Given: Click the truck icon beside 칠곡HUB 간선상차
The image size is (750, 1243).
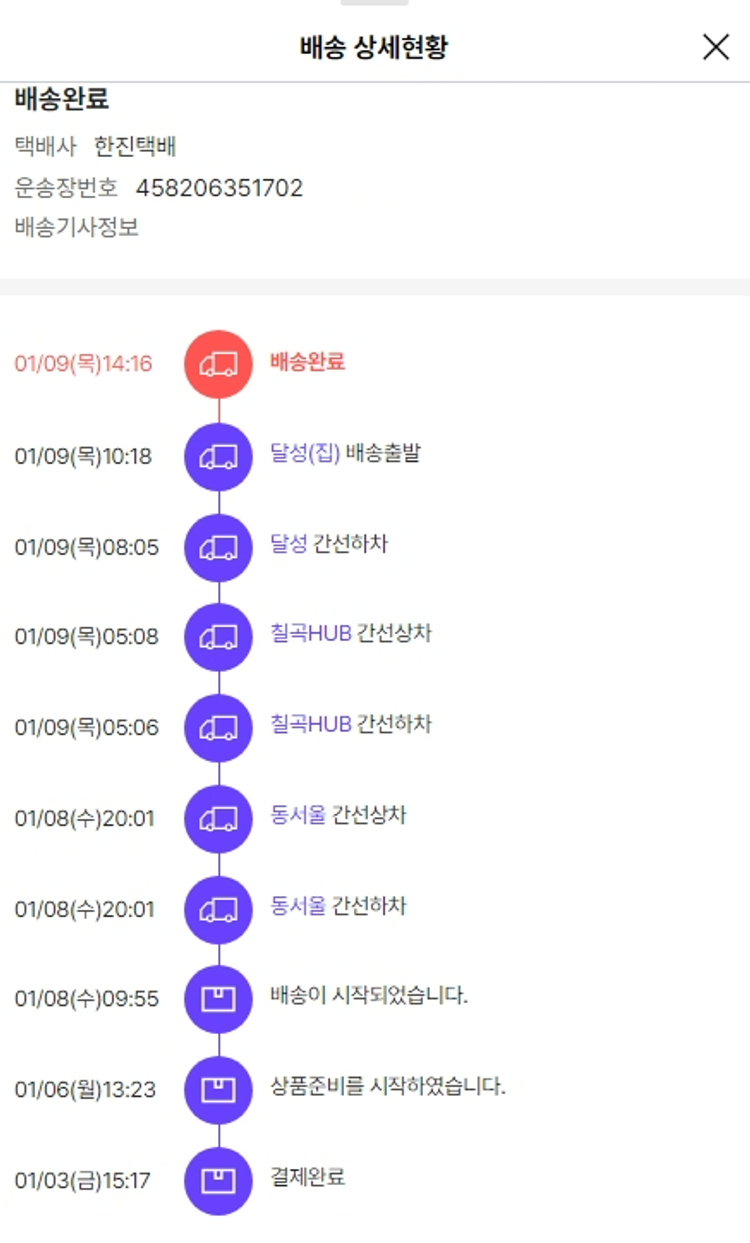Looking at the screenshot, I should click(x=218, y=637).
